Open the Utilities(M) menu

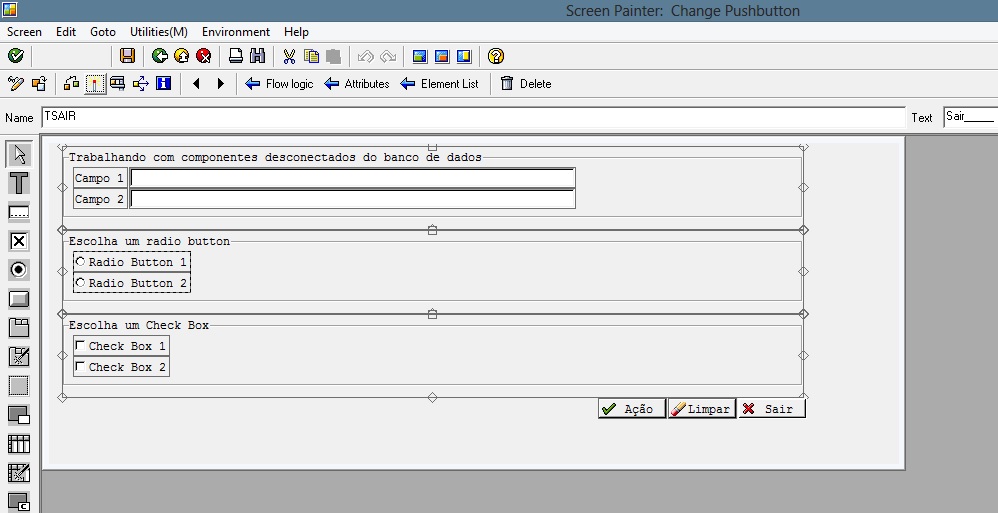tap(159, 32)
